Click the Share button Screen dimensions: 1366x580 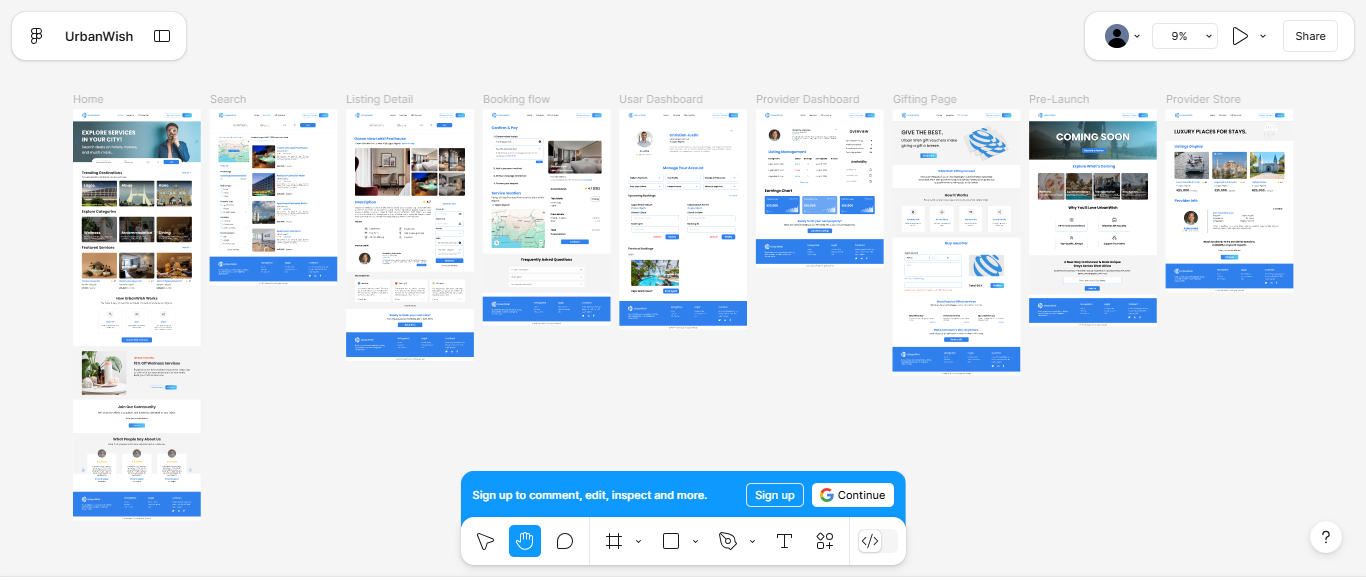coord(1310,36)
